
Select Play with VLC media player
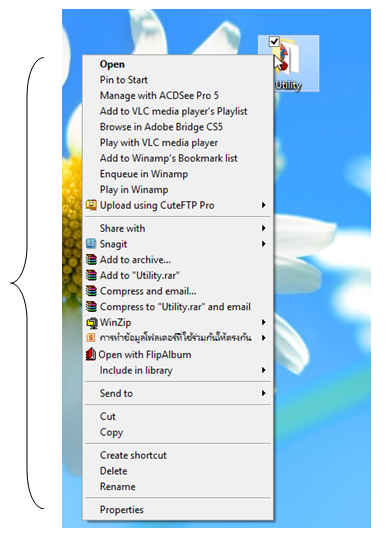[x=178, y=143]
